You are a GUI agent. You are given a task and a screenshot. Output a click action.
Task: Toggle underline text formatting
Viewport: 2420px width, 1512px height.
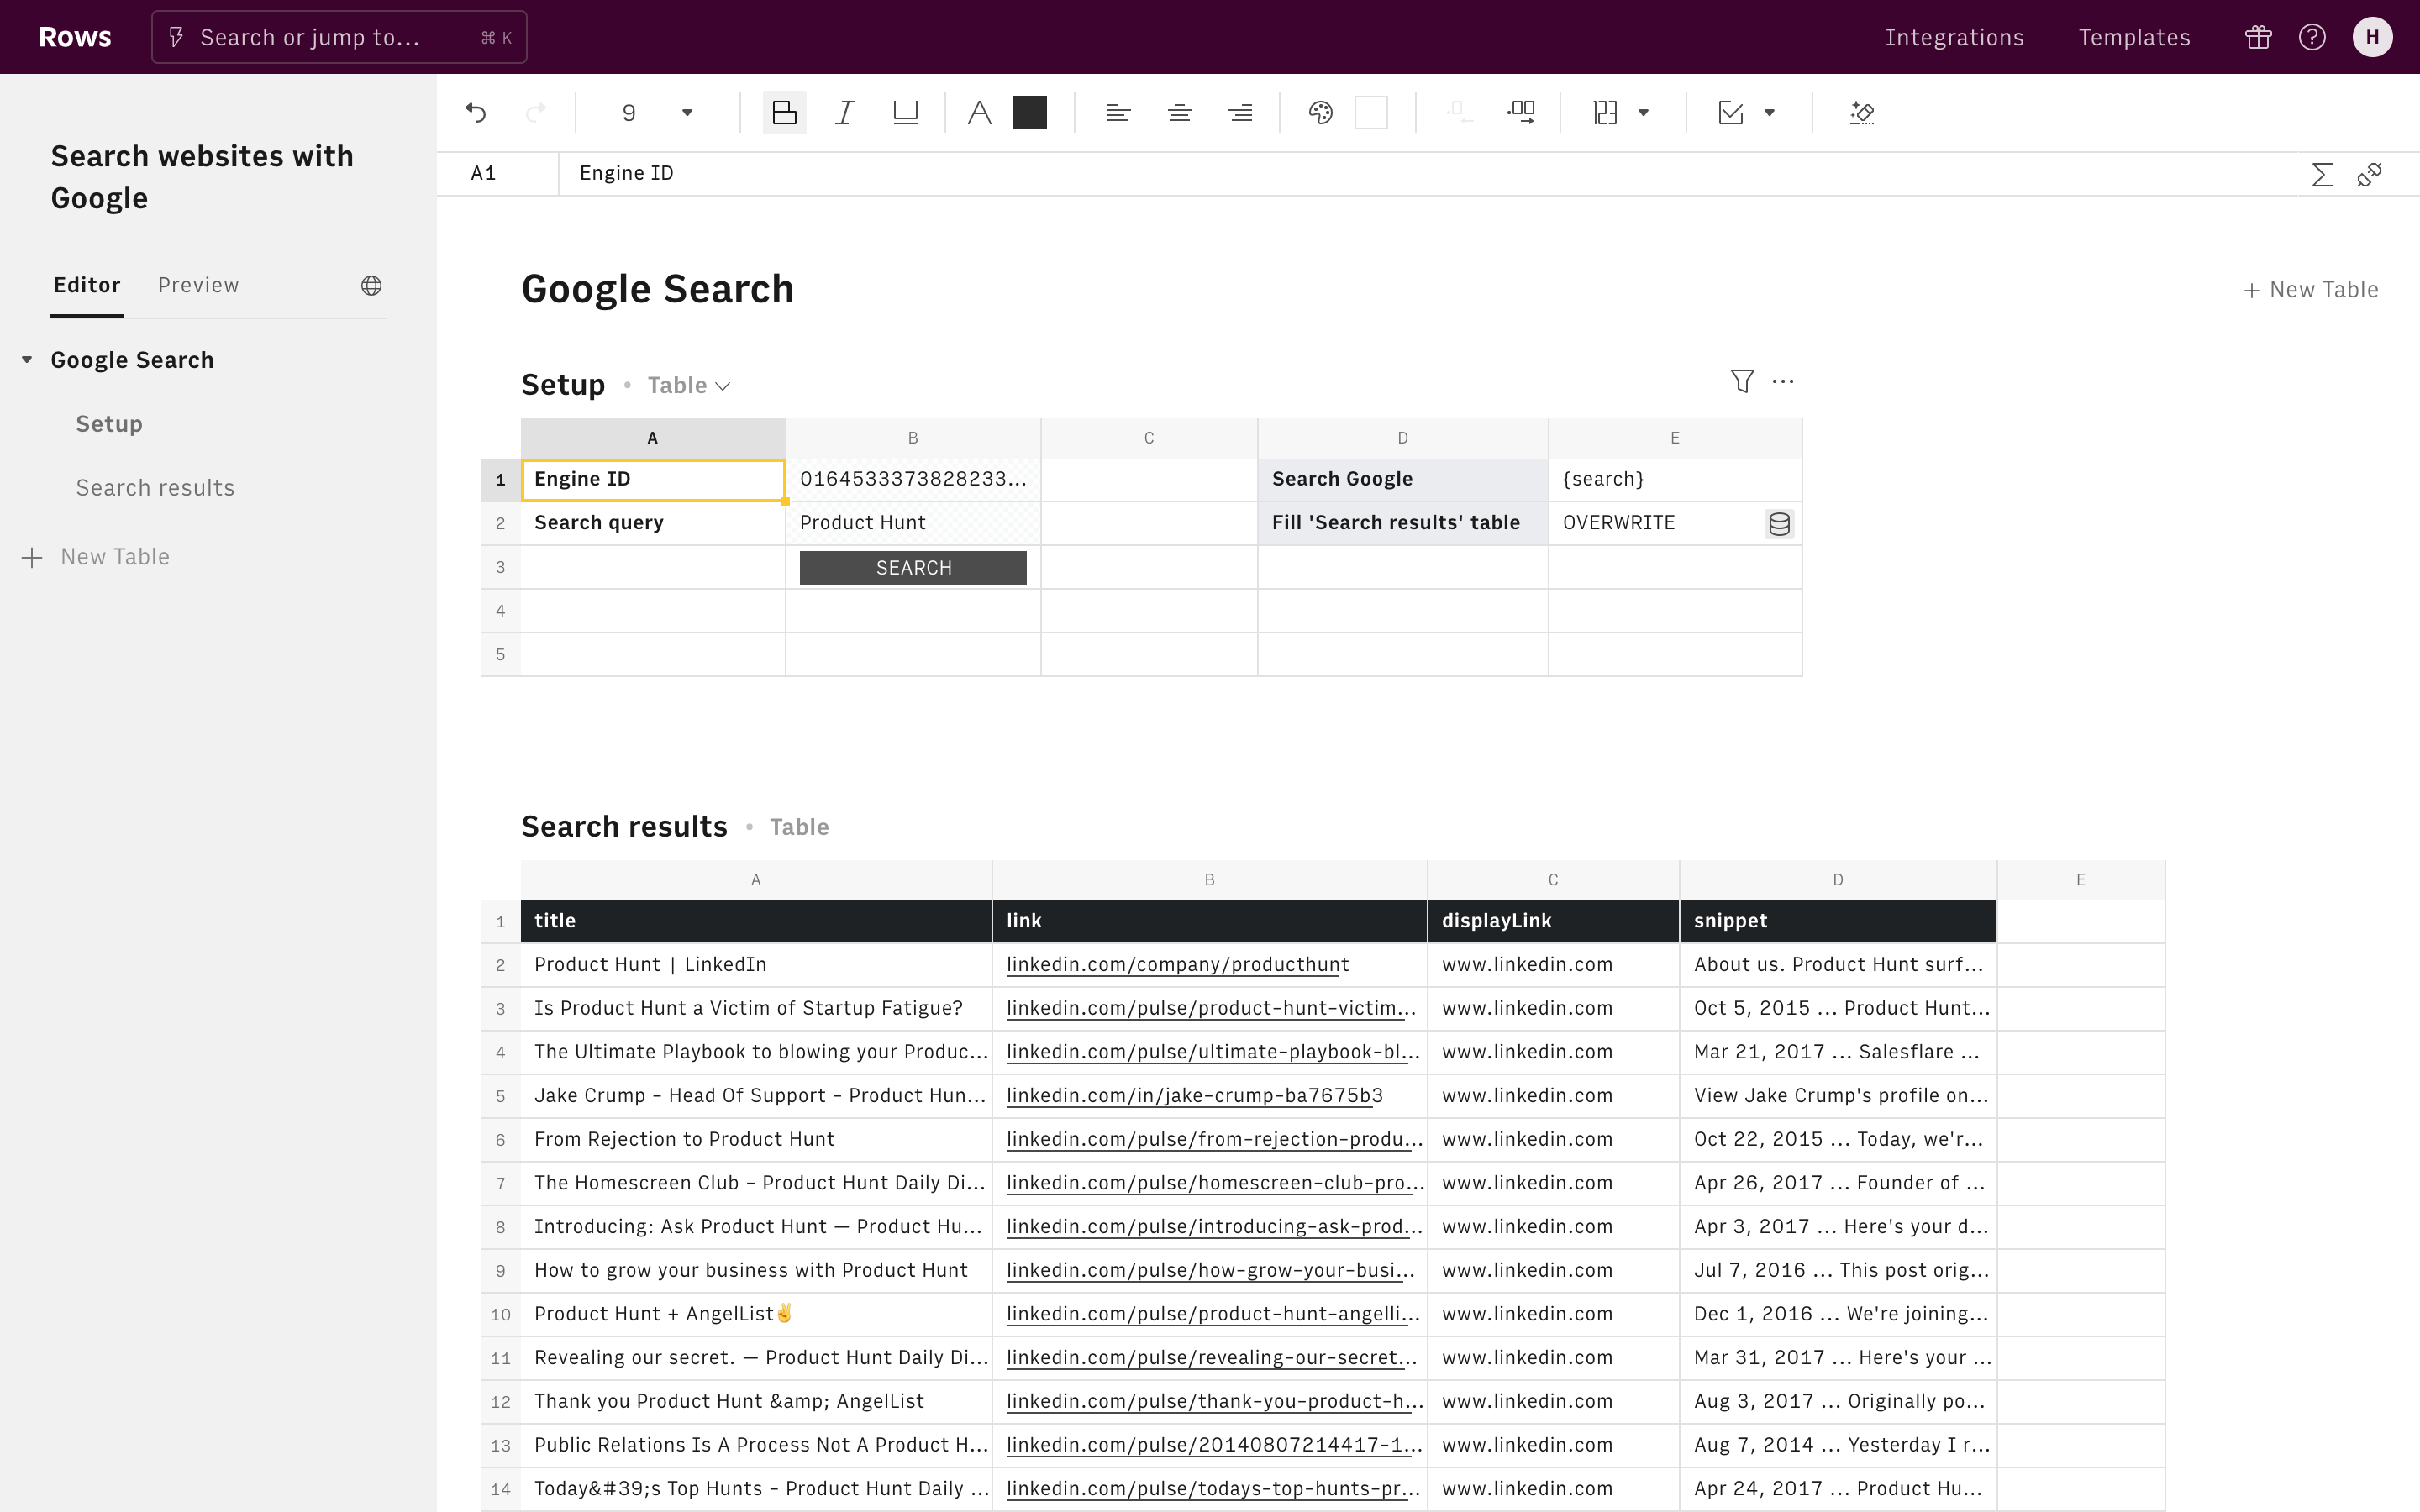tap(905, 113)
